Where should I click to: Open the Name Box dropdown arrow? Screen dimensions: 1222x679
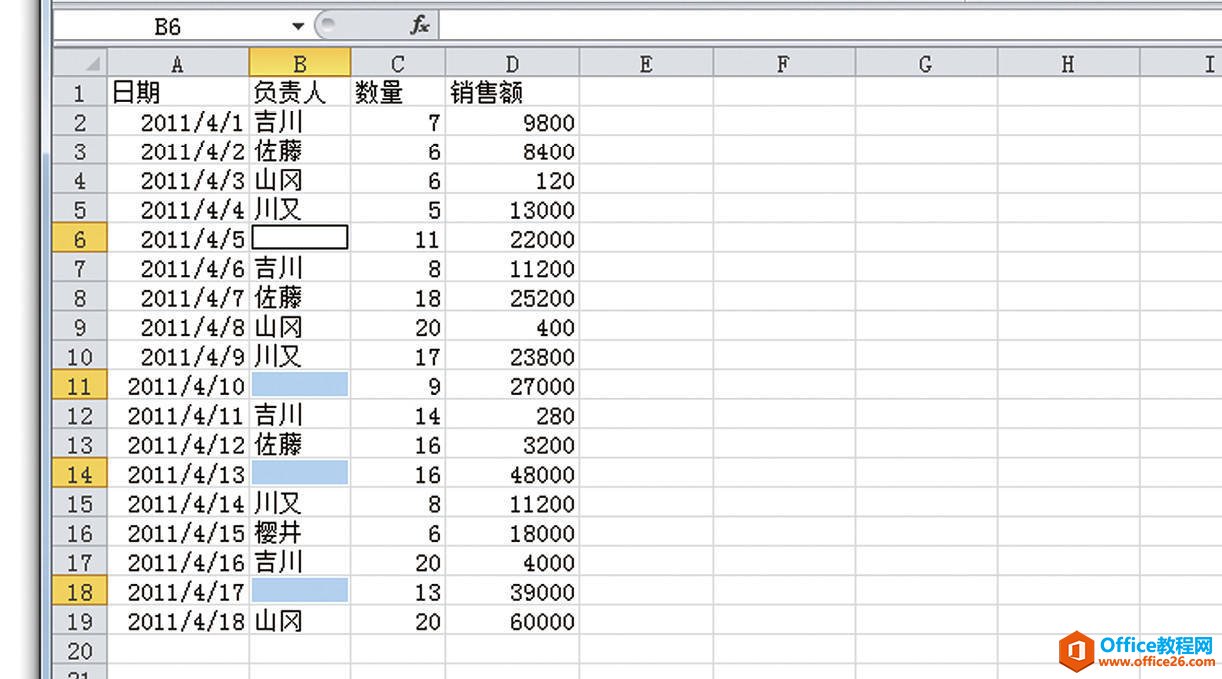coord(297,26)
